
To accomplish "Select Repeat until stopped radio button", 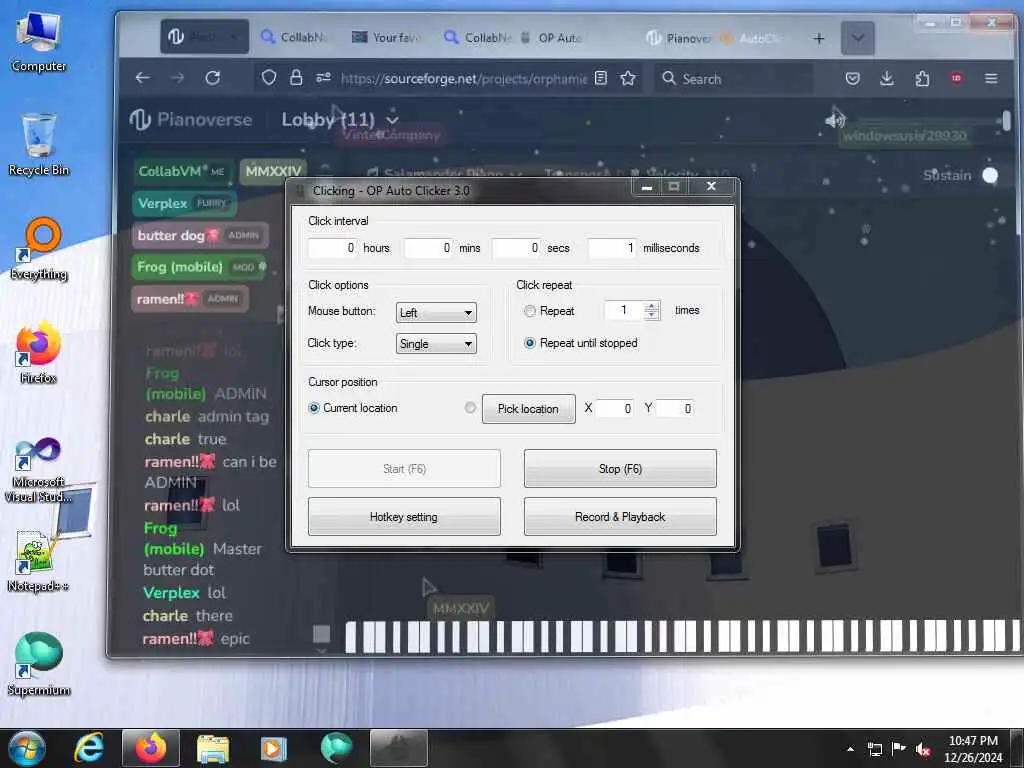I will [x=530, y=343].
